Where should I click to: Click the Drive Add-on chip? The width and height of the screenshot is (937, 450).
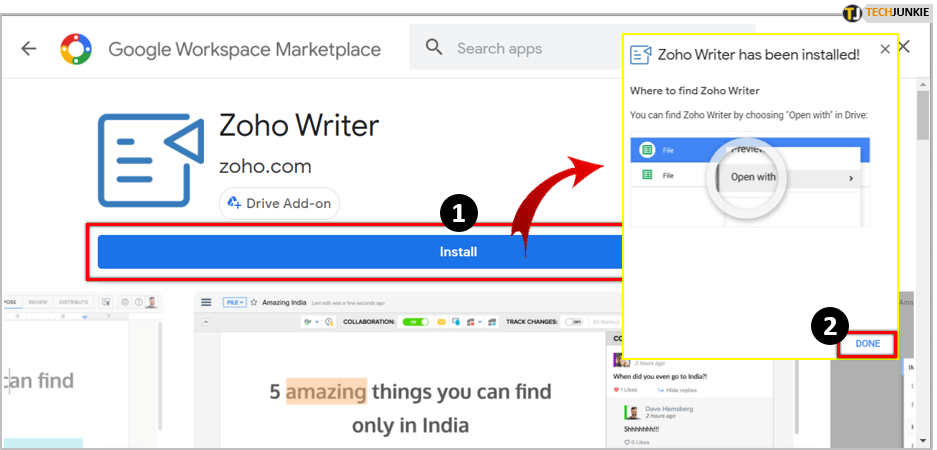point(279,203)
